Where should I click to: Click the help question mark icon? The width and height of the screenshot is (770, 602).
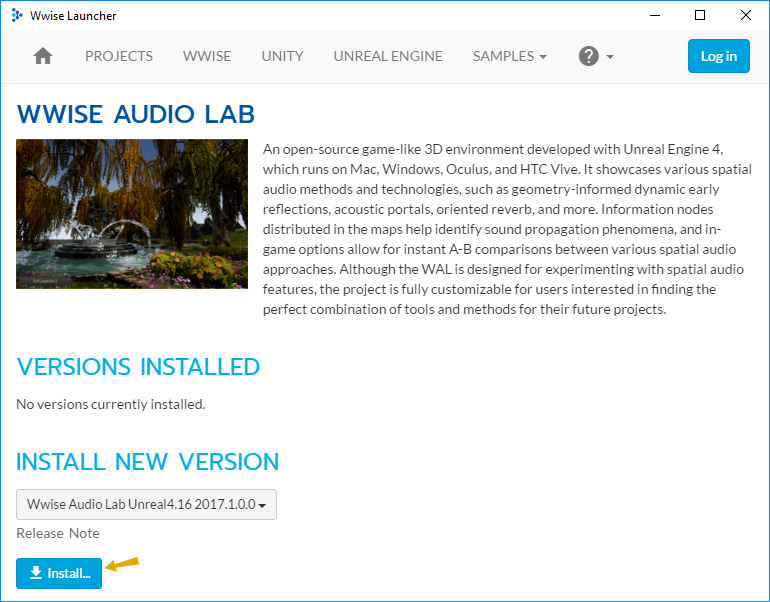[x=589, y=56]
